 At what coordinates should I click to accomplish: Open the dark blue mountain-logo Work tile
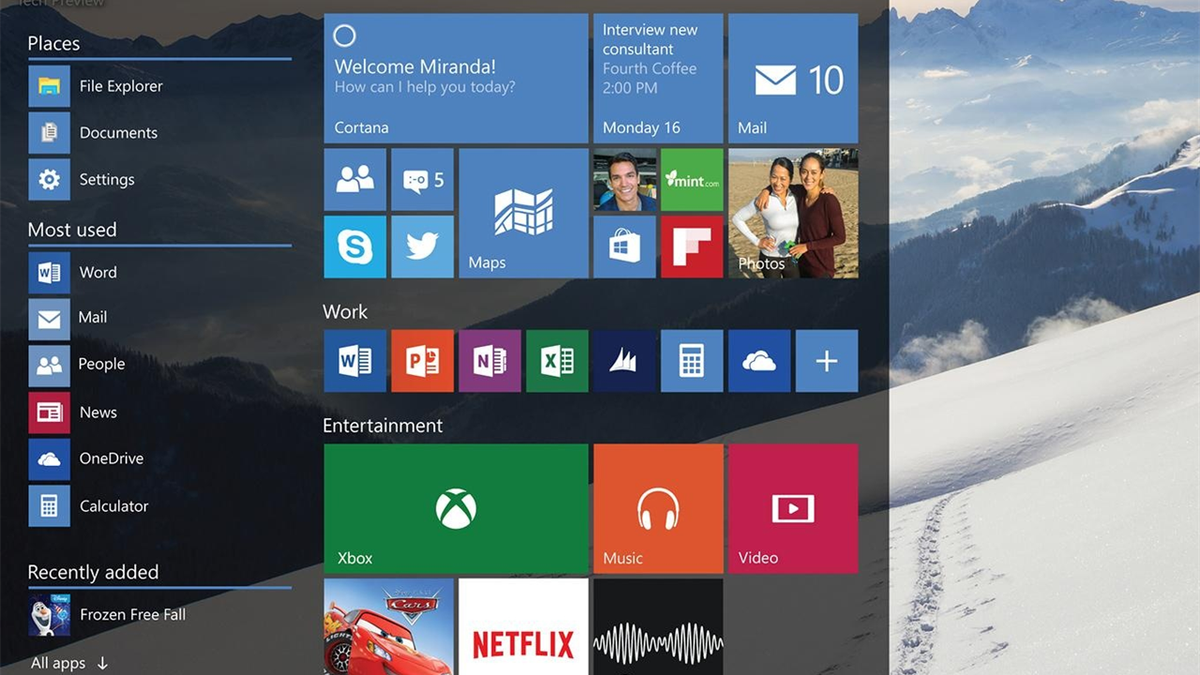(x=625, y=361)
